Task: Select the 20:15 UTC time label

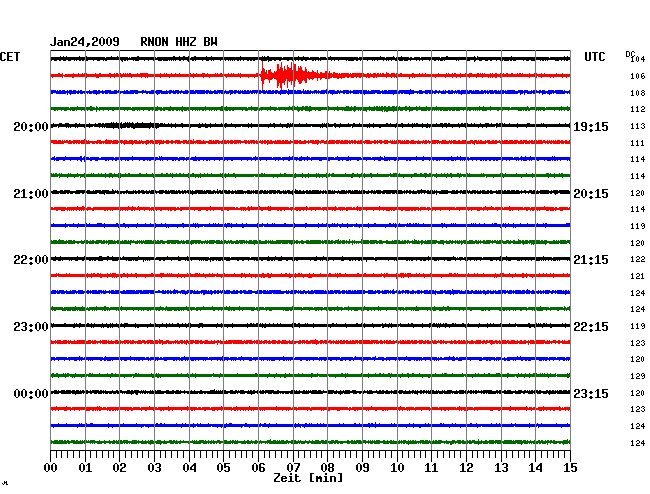Action: coord(591,194)
